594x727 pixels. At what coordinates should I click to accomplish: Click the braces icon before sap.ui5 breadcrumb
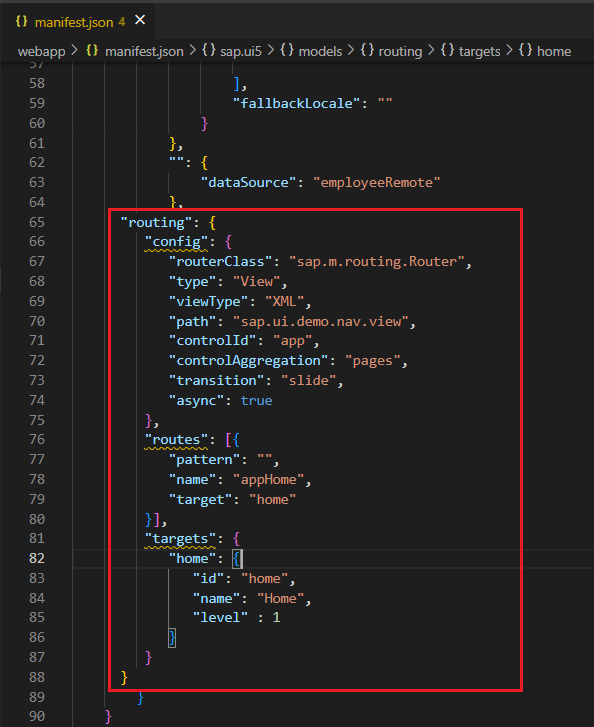click(209, 51)
